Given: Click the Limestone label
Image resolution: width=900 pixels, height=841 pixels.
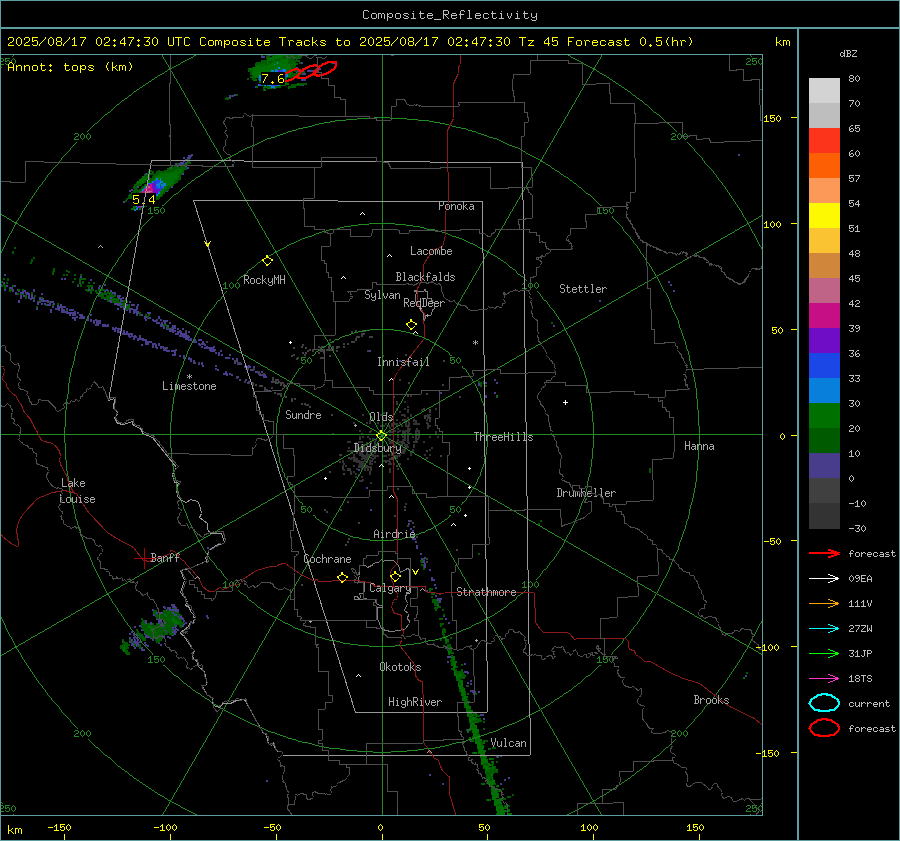Looking at the screenshot, I should pos(189,386).
